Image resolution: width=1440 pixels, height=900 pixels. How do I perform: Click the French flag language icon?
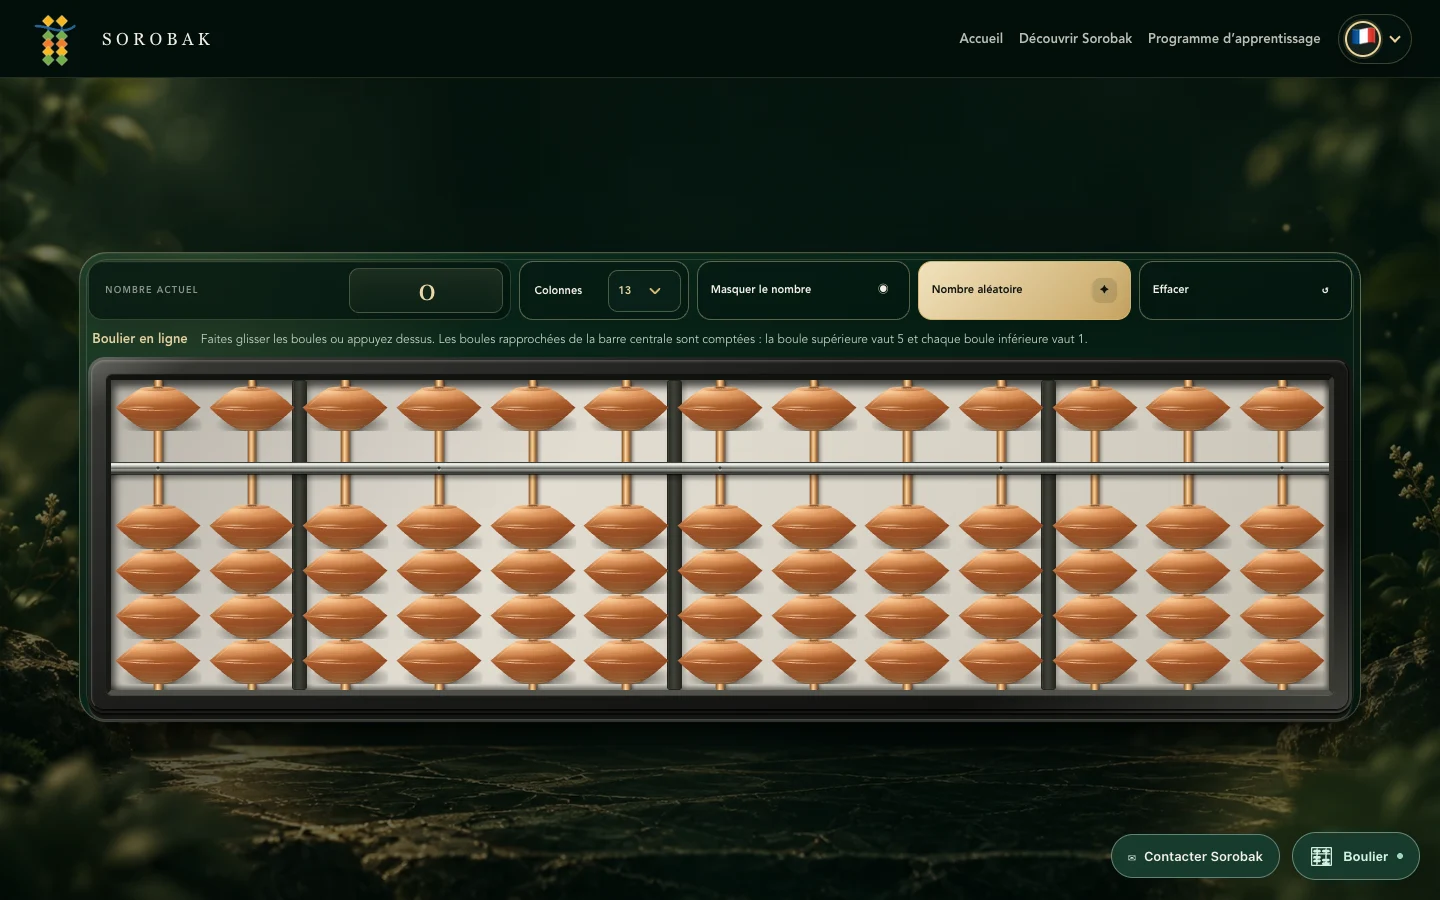click(1362, 39)
